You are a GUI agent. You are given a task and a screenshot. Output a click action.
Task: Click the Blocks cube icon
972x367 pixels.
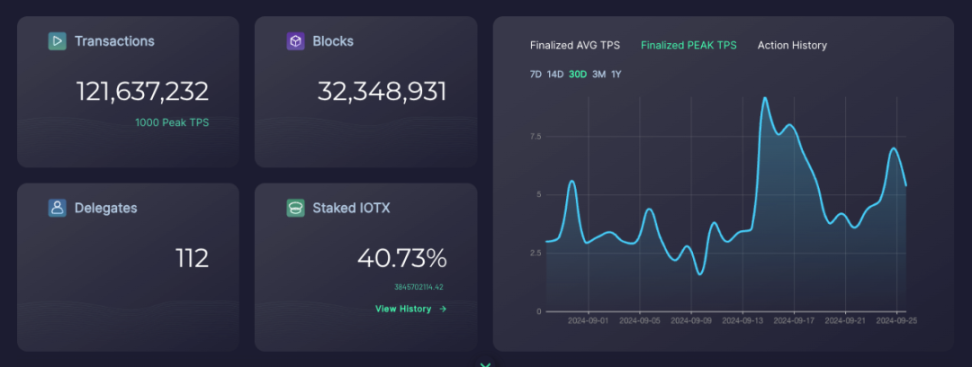(296, 42)
